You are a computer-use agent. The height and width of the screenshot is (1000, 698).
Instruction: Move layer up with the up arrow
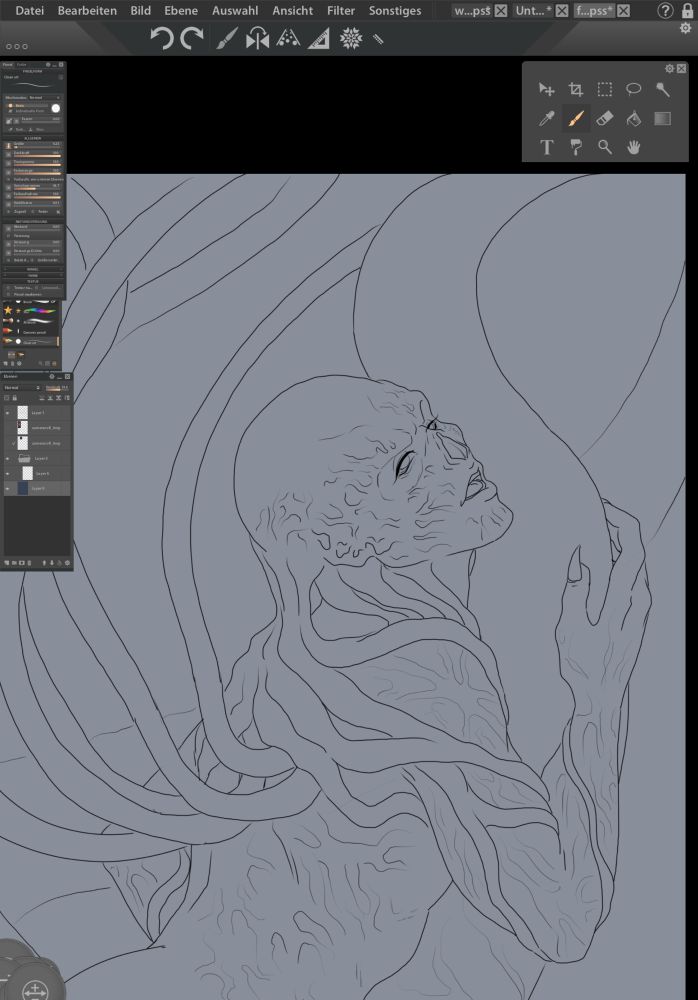44,563
